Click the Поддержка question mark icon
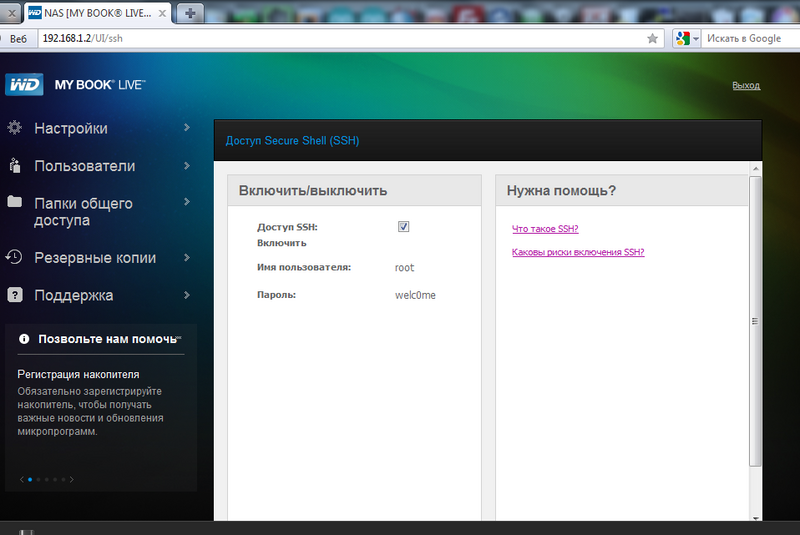The height and width of the screenshot is (535, 800). [15, 295]
